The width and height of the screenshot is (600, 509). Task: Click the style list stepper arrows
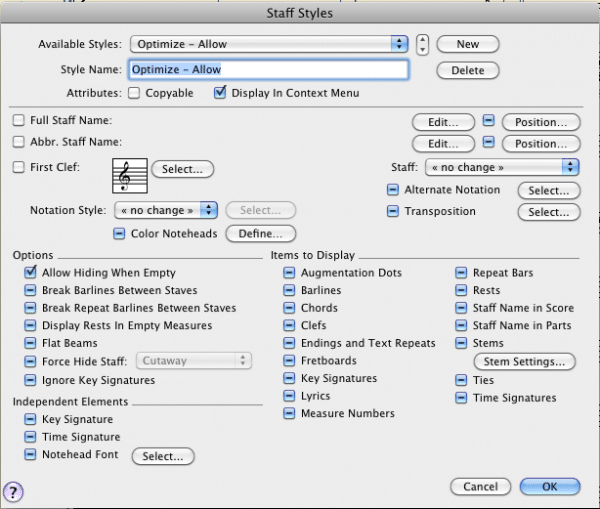[x=424, y=44]
